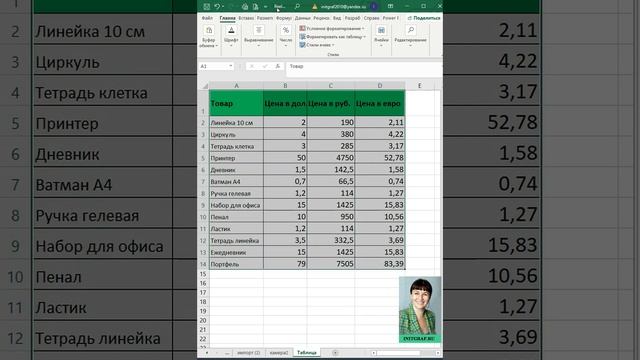Viewport: 640px width, 360px height.
Task: Click the Ячейки cells group icon
Action: tap(381, 31)
